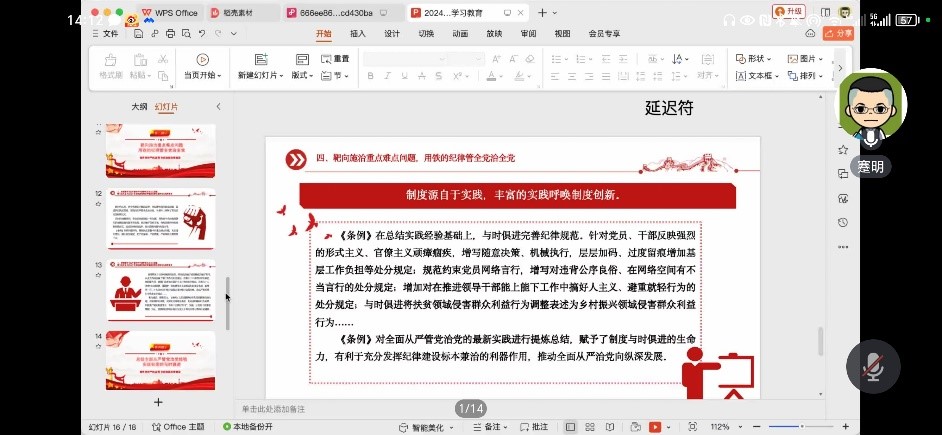Select slide 13 thumbnail in panel
The height and width of the screenshot is (435, 942).
160,291
